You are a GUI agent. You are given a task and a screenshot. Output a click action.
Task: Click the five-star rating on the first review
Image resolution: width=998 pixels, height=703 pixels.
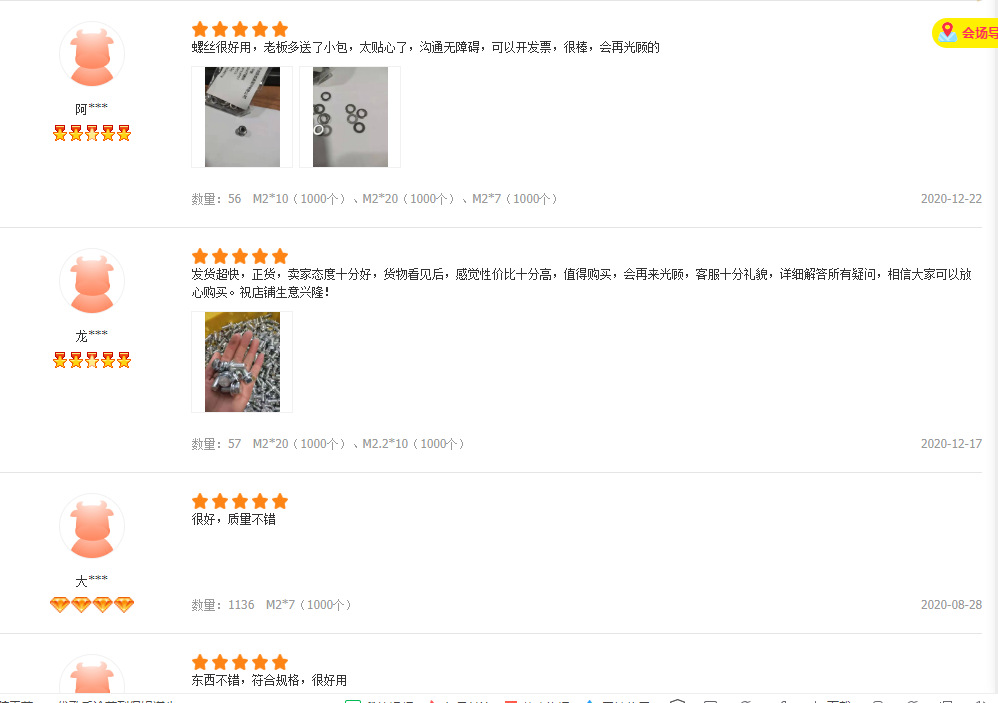pos(240,29)
